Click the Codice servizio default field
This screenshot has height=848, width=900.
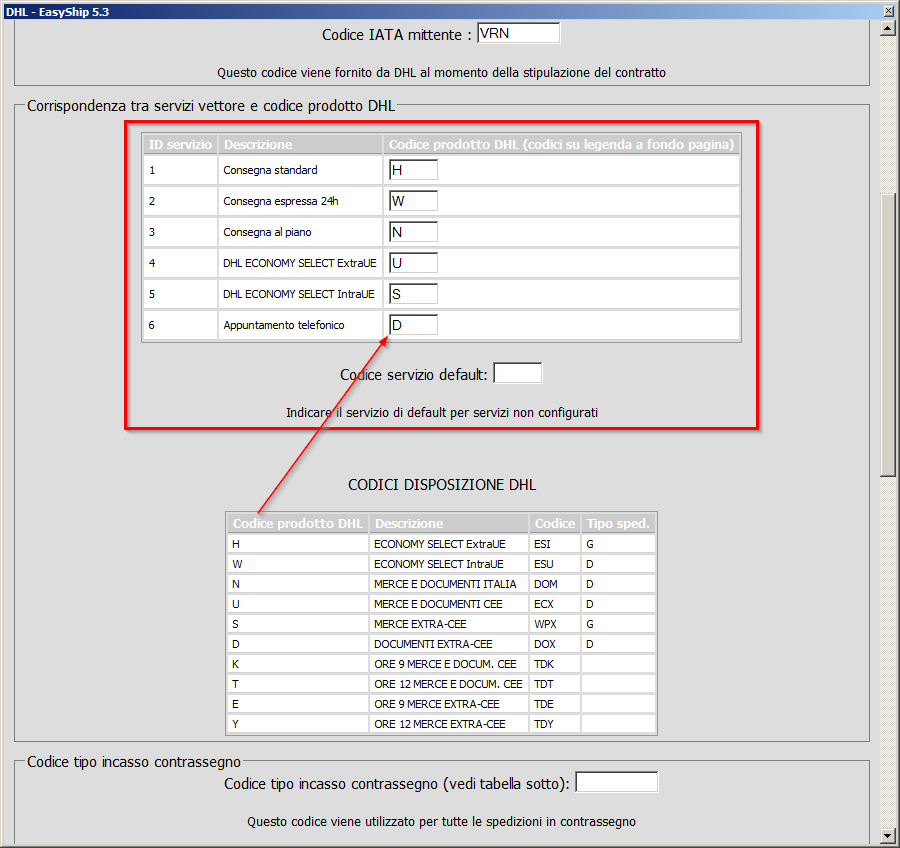518,373
